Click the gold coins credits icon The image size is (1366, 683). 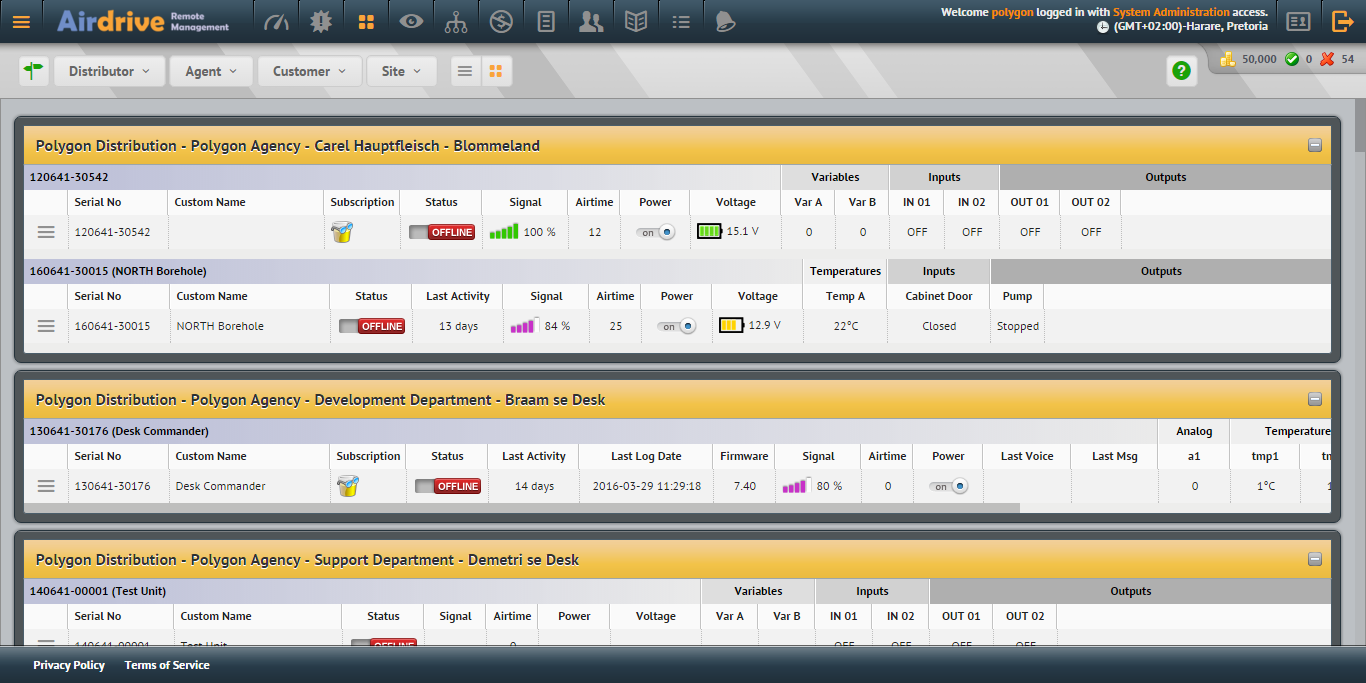(1229, 59)
